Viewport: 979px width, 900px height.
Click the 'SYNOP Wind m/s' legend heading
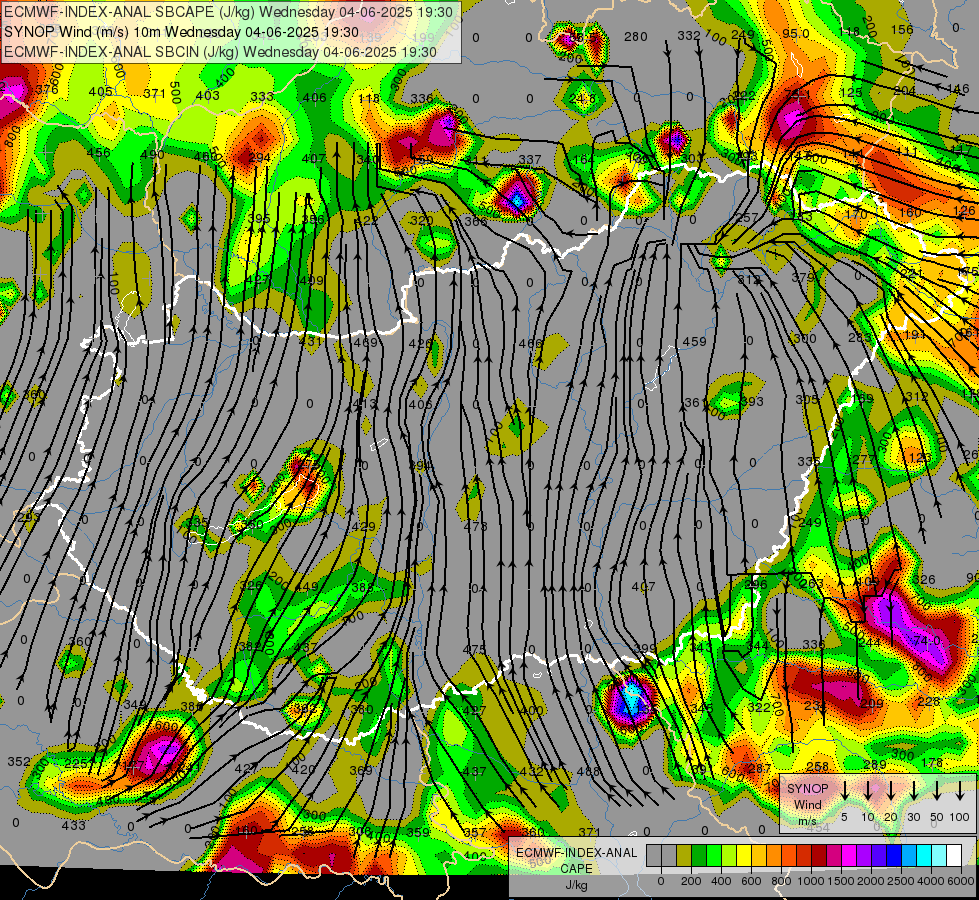click(x=808, y=805)
